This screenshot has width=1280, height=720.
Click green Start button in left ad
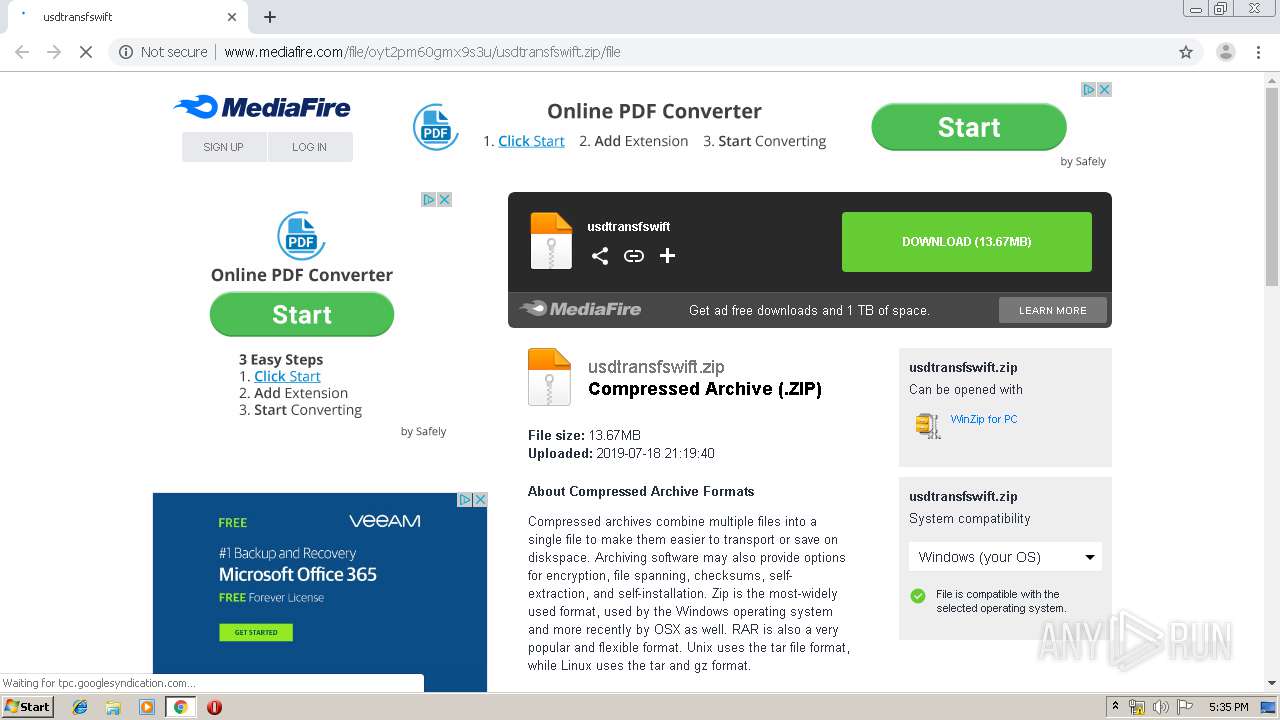tap(302, 314)
